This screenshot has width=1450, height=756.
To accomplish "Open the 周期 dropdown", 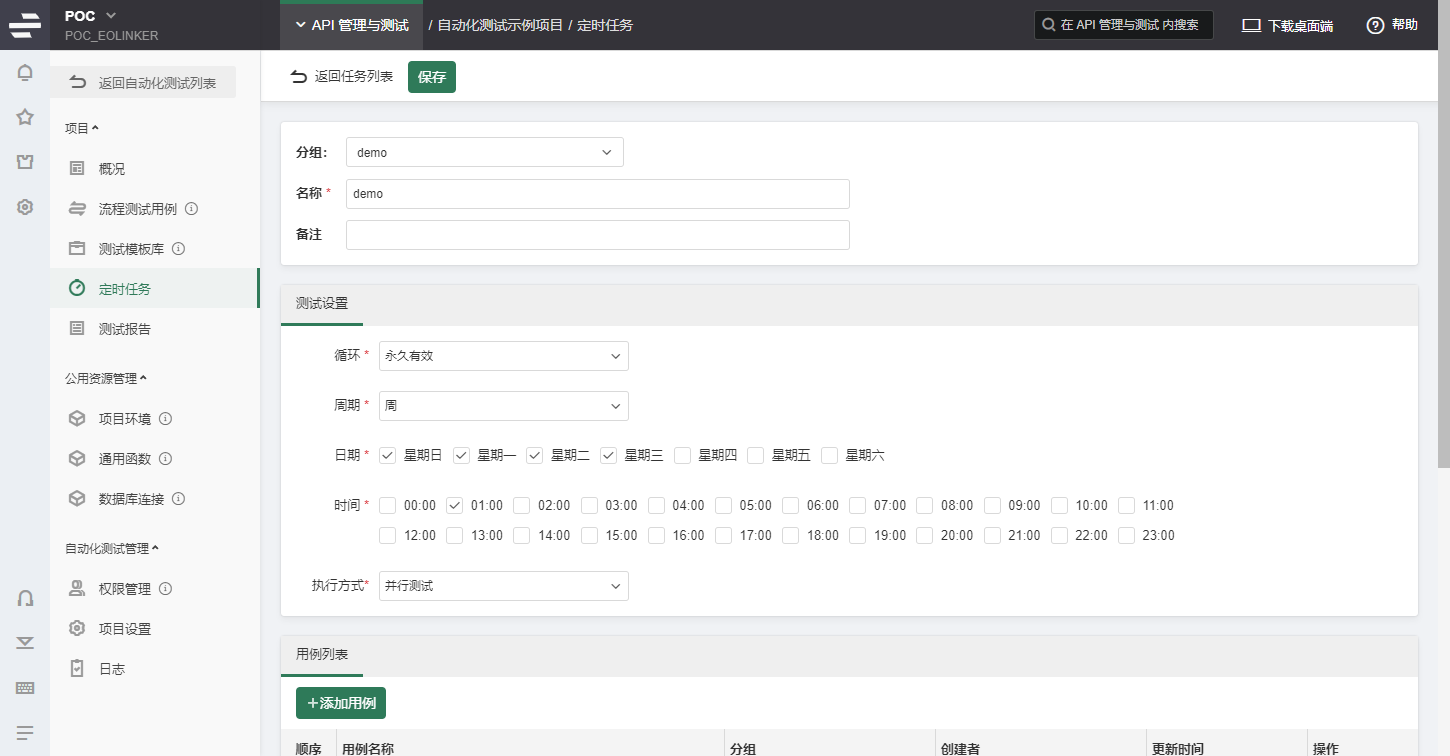I will click(x=503, y=406).
